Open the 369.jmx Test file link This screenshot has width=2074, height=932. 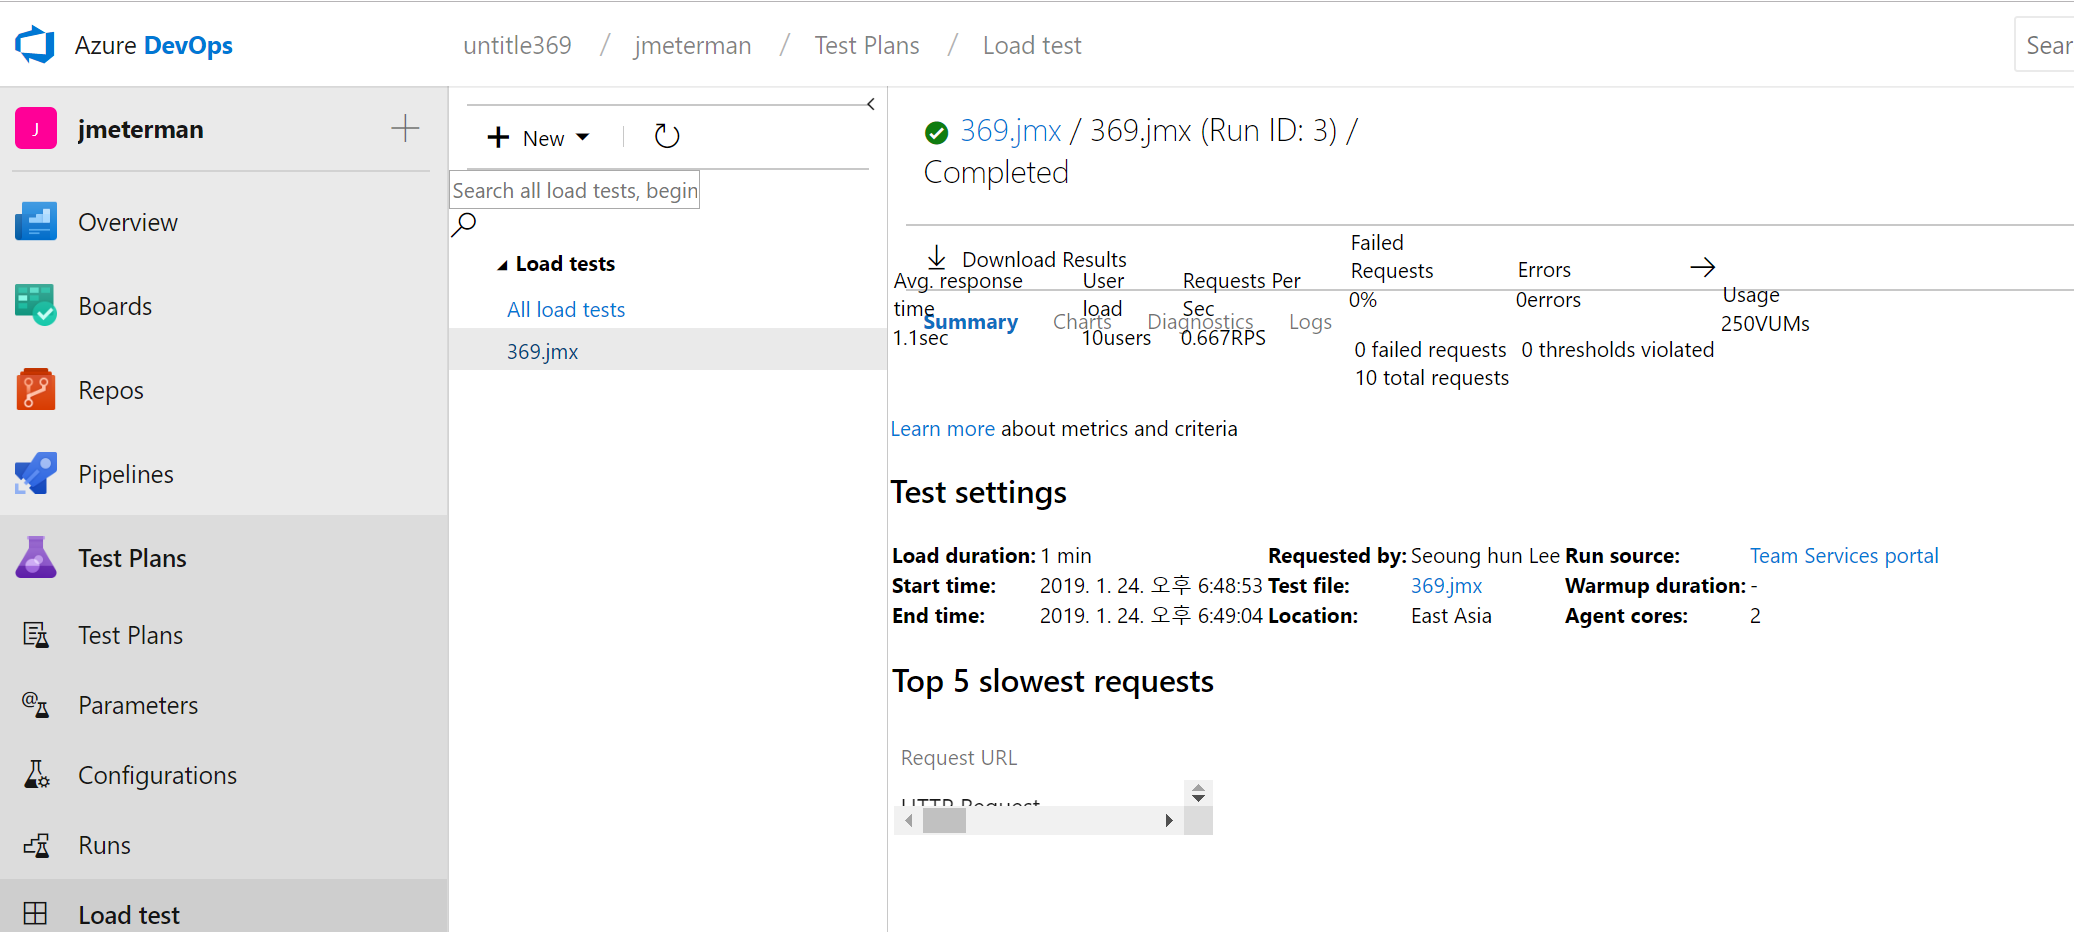point(1446,586)
